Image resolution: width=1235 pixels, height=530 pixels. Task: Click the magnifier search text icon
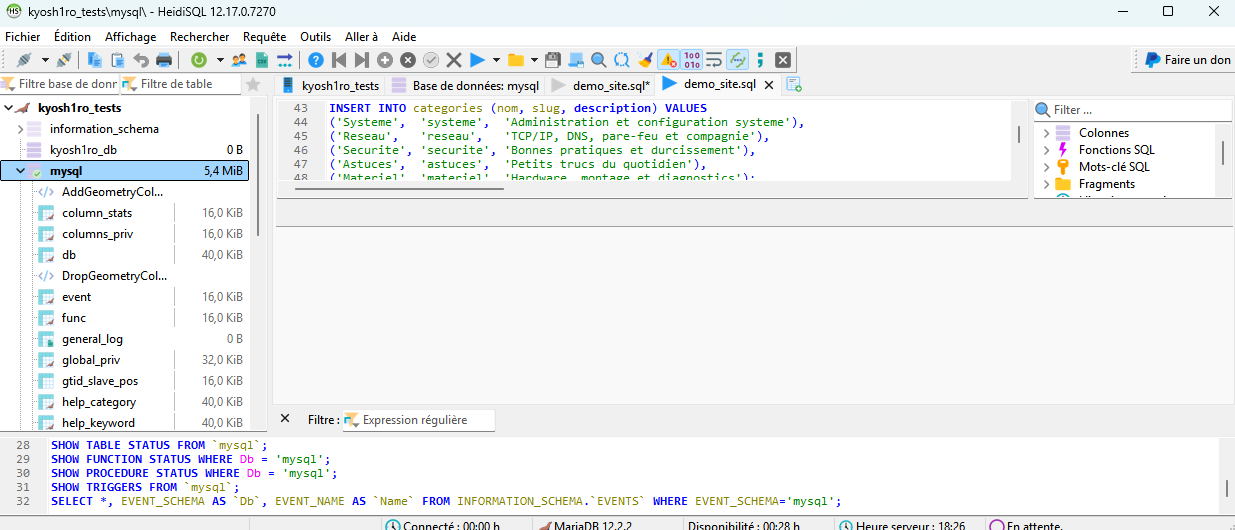tap(599, 60)
